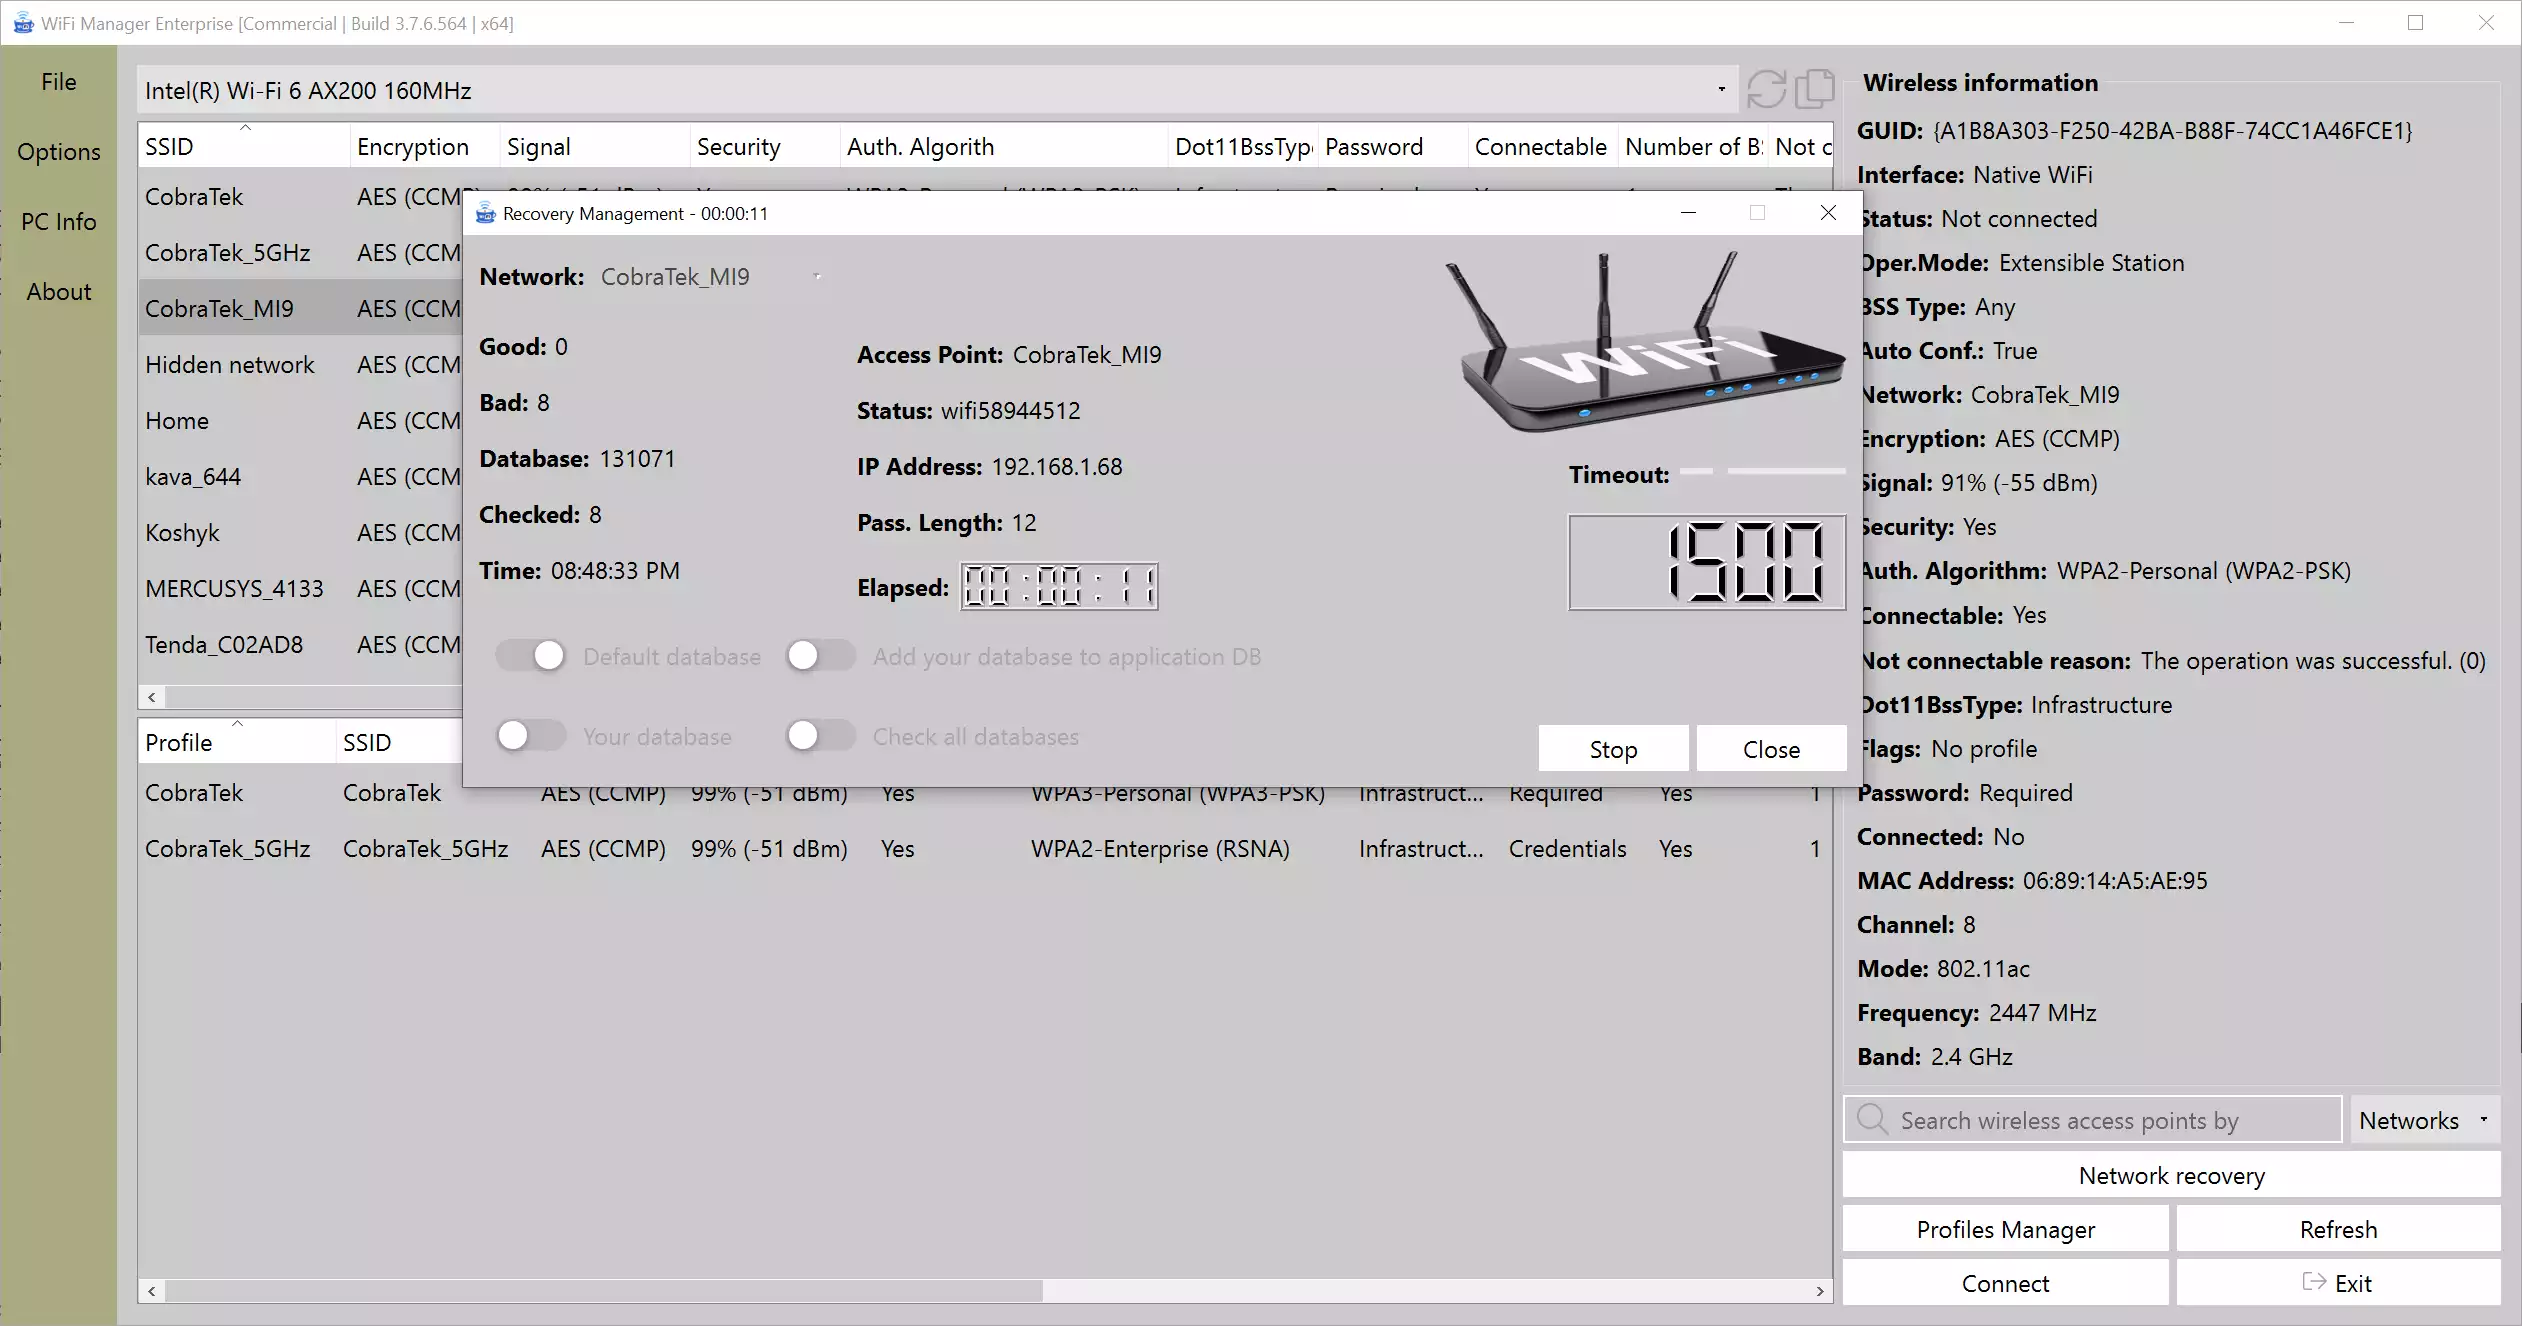The image size is (2522, 1326).
Task: Select the CobraTek_MI9 network row
Action: (300, 309)
